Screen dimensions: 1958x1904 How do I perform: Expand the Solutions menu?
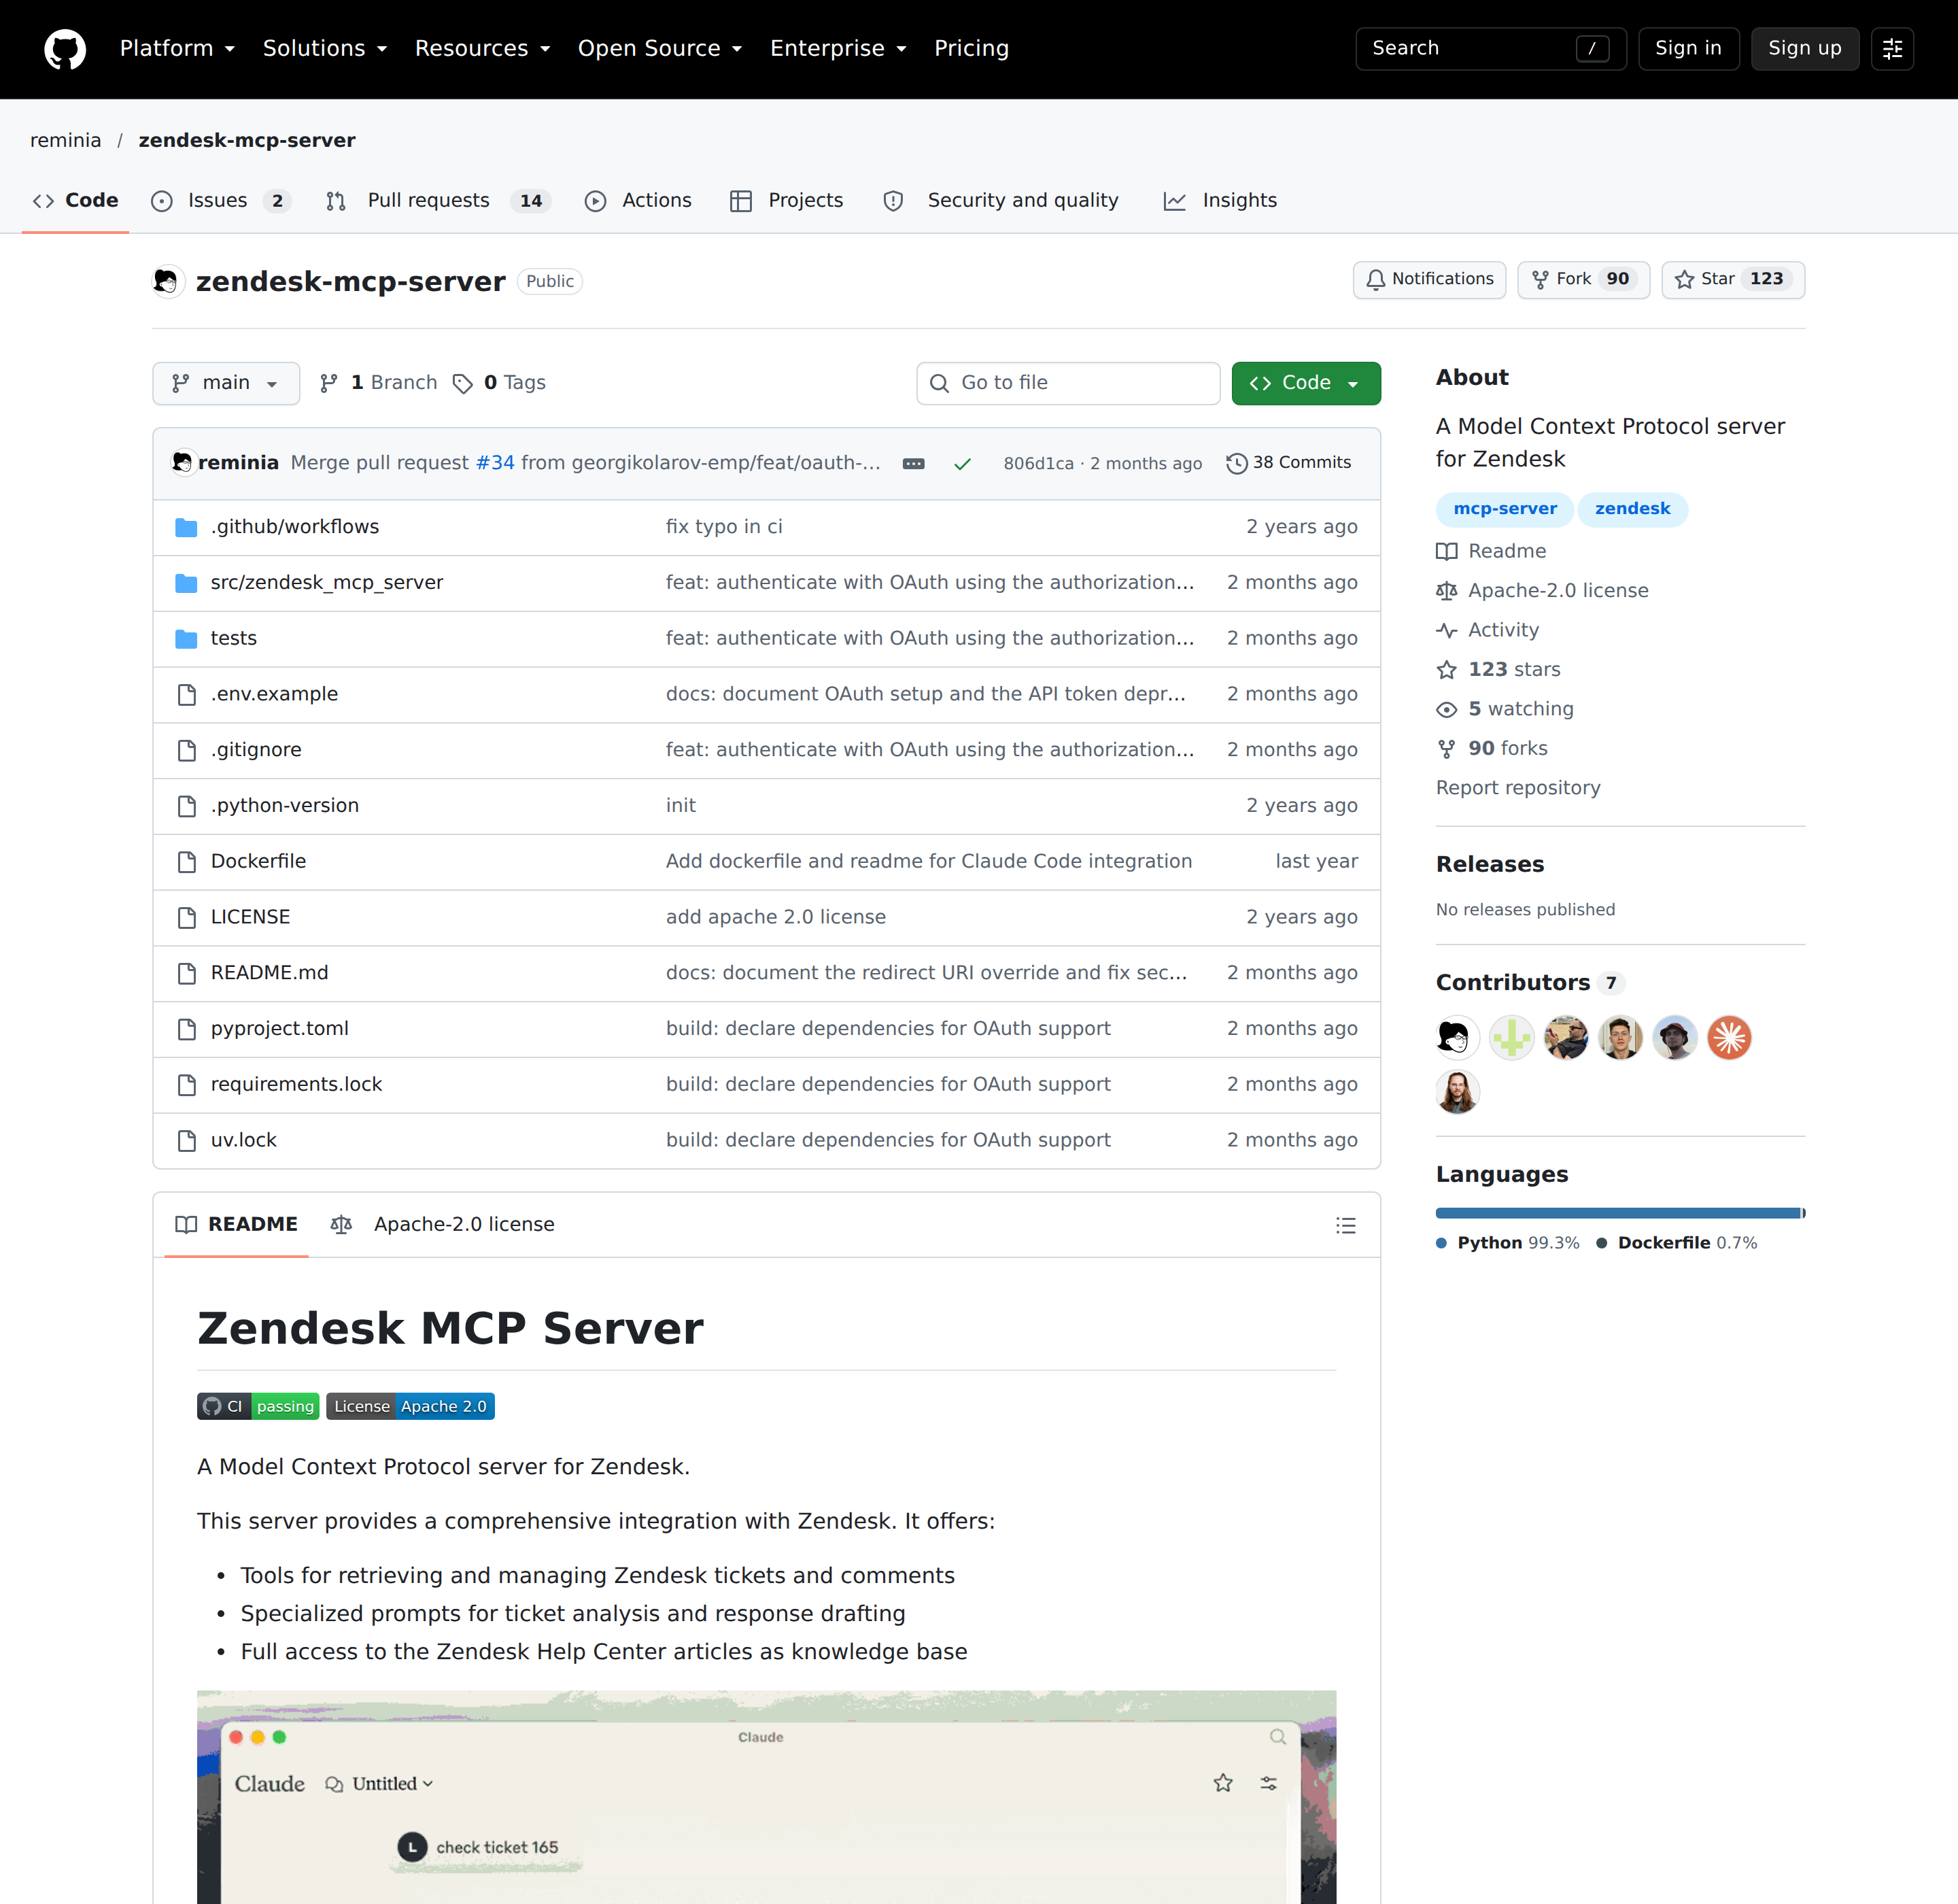pos(325,49)
